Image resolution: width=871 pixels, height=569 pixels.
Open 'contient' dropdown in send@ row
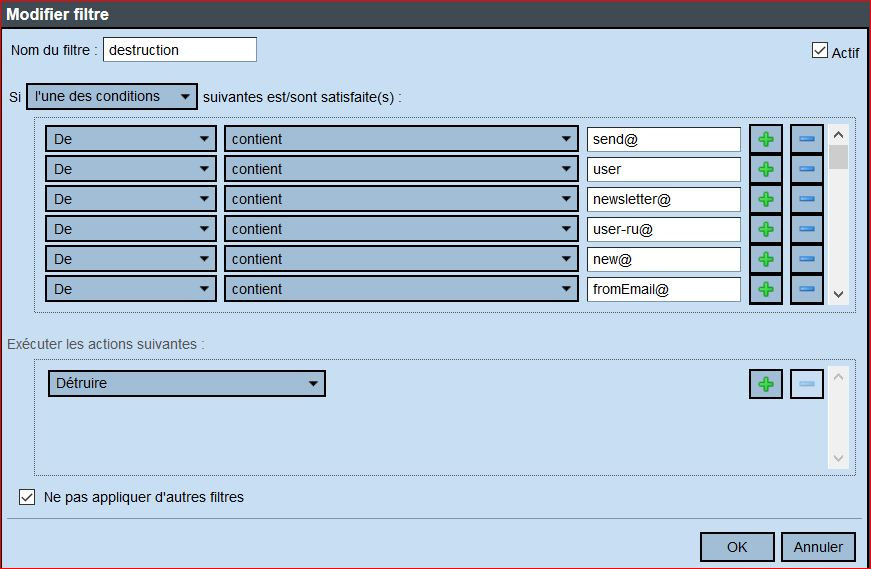tap(401, 139)
